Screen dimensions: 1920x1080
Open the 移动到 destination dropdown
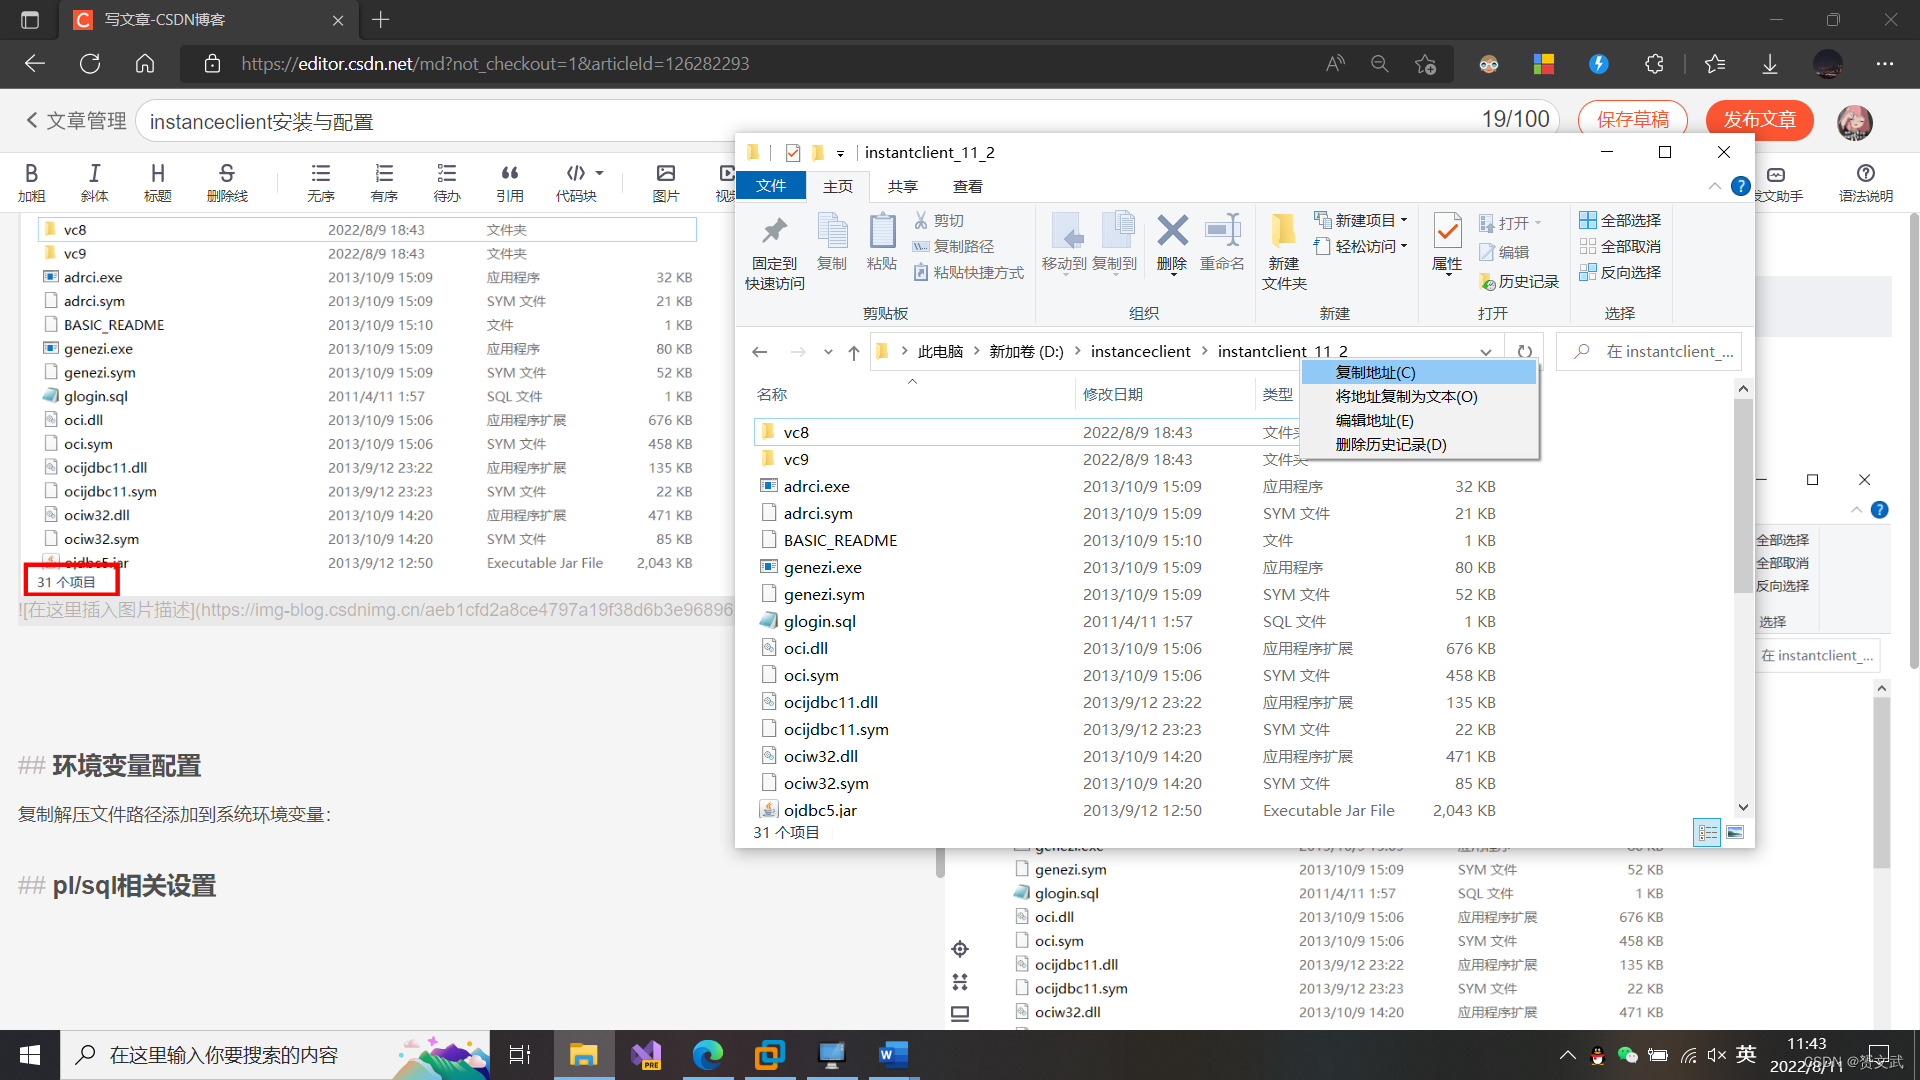click(x=1064, y=273)
